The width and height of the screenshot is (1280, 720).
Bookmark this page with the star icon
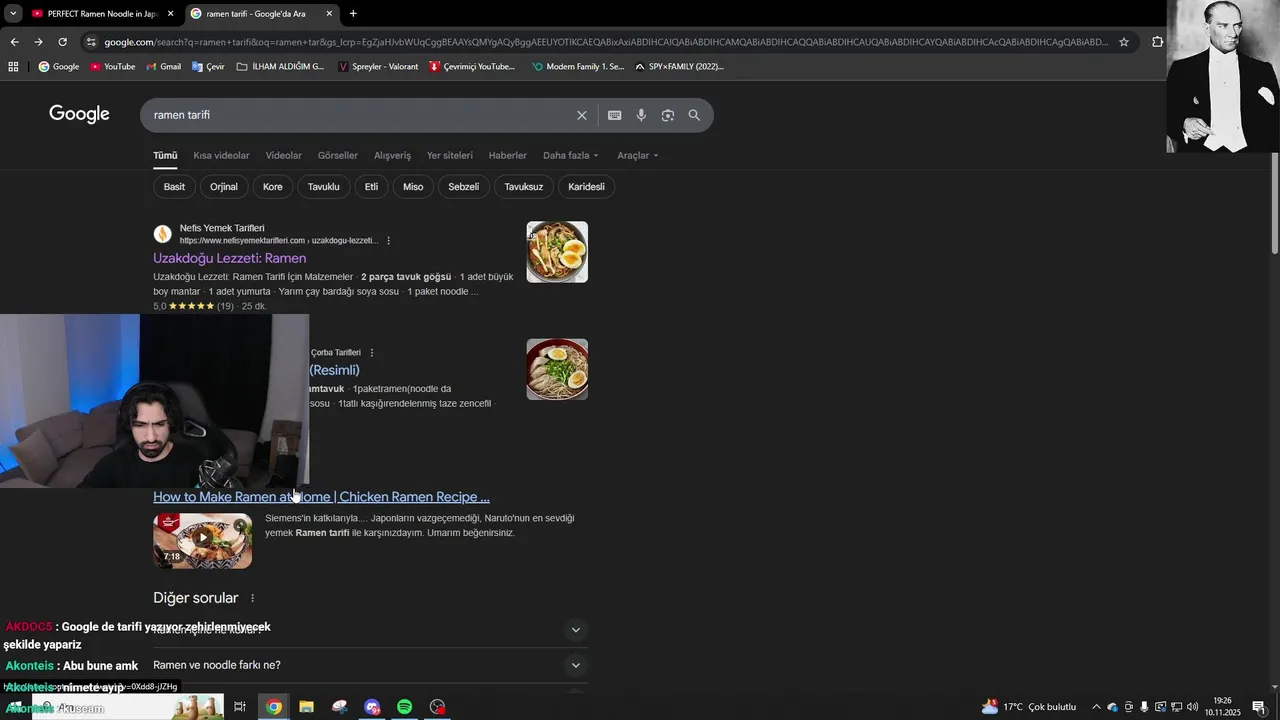pyautogui.click(x=1124, y=42)
